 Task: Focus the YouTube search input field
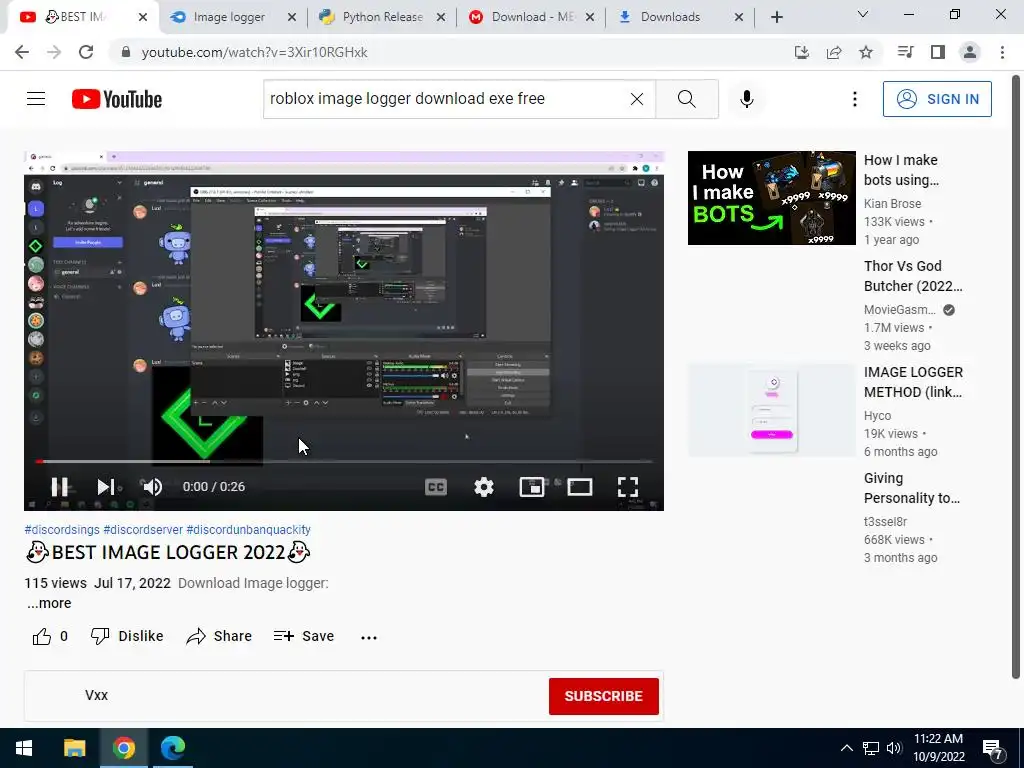tap(445, 99)
